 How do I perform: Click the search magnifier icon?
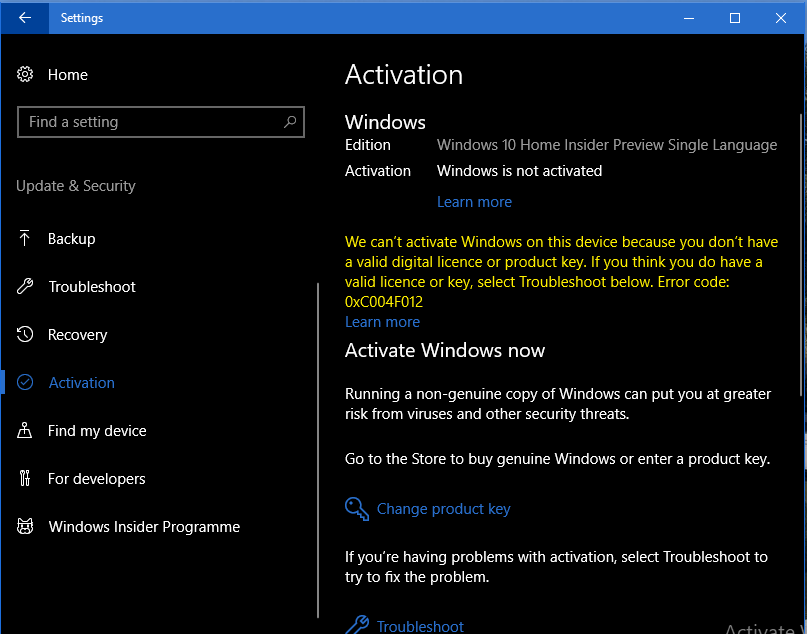tap(290, 122)
